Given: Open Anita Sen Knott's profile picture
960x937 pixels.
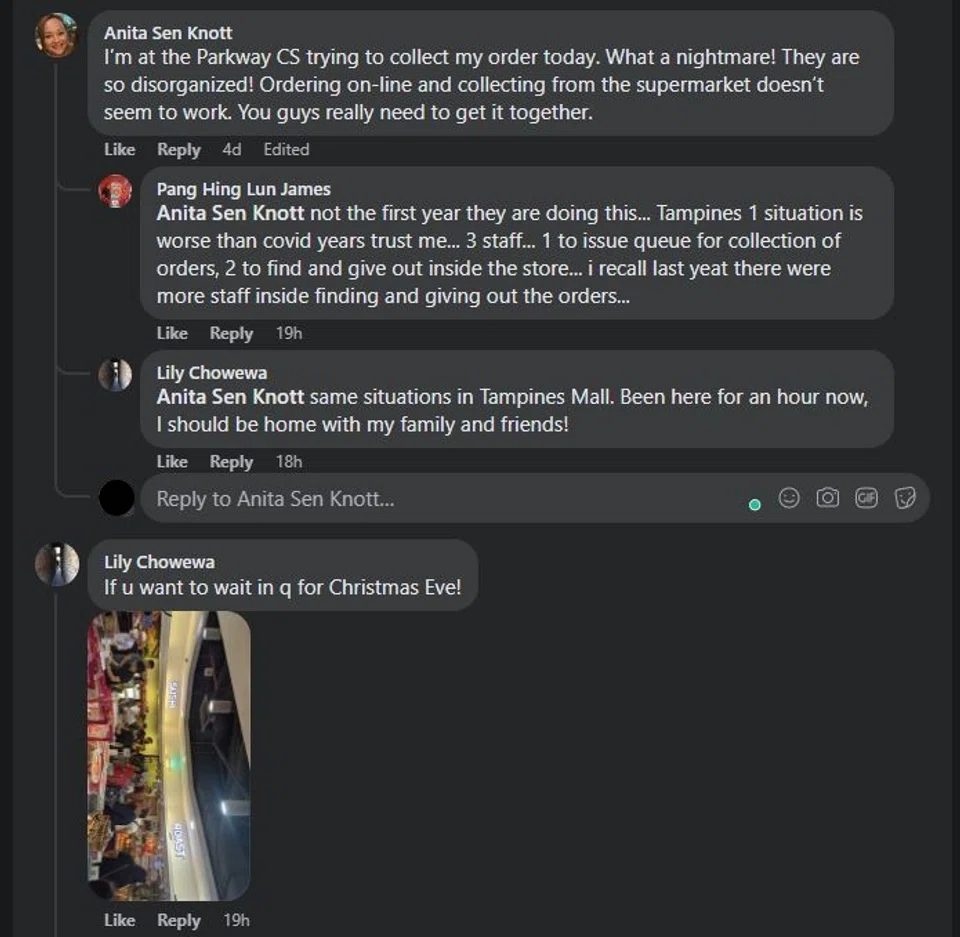Looking at the screenshot, I should [56, 35].
